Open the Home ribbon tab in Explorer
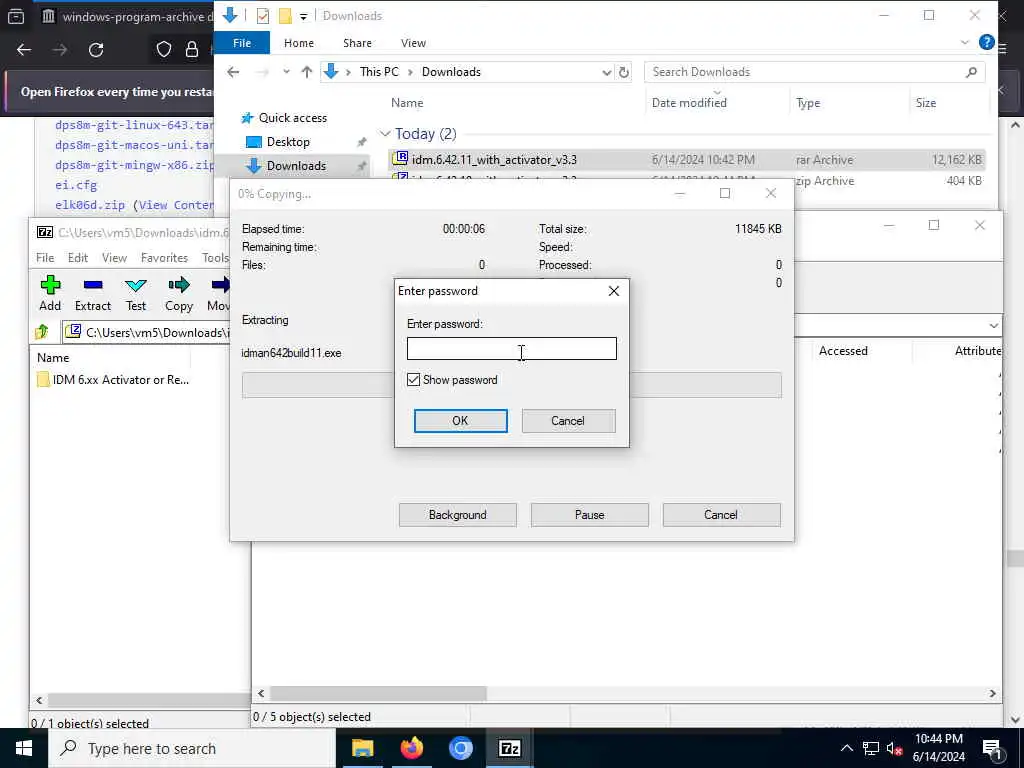Image resolution: width=1024 pixels, height=768 pixels. (298, 42)
